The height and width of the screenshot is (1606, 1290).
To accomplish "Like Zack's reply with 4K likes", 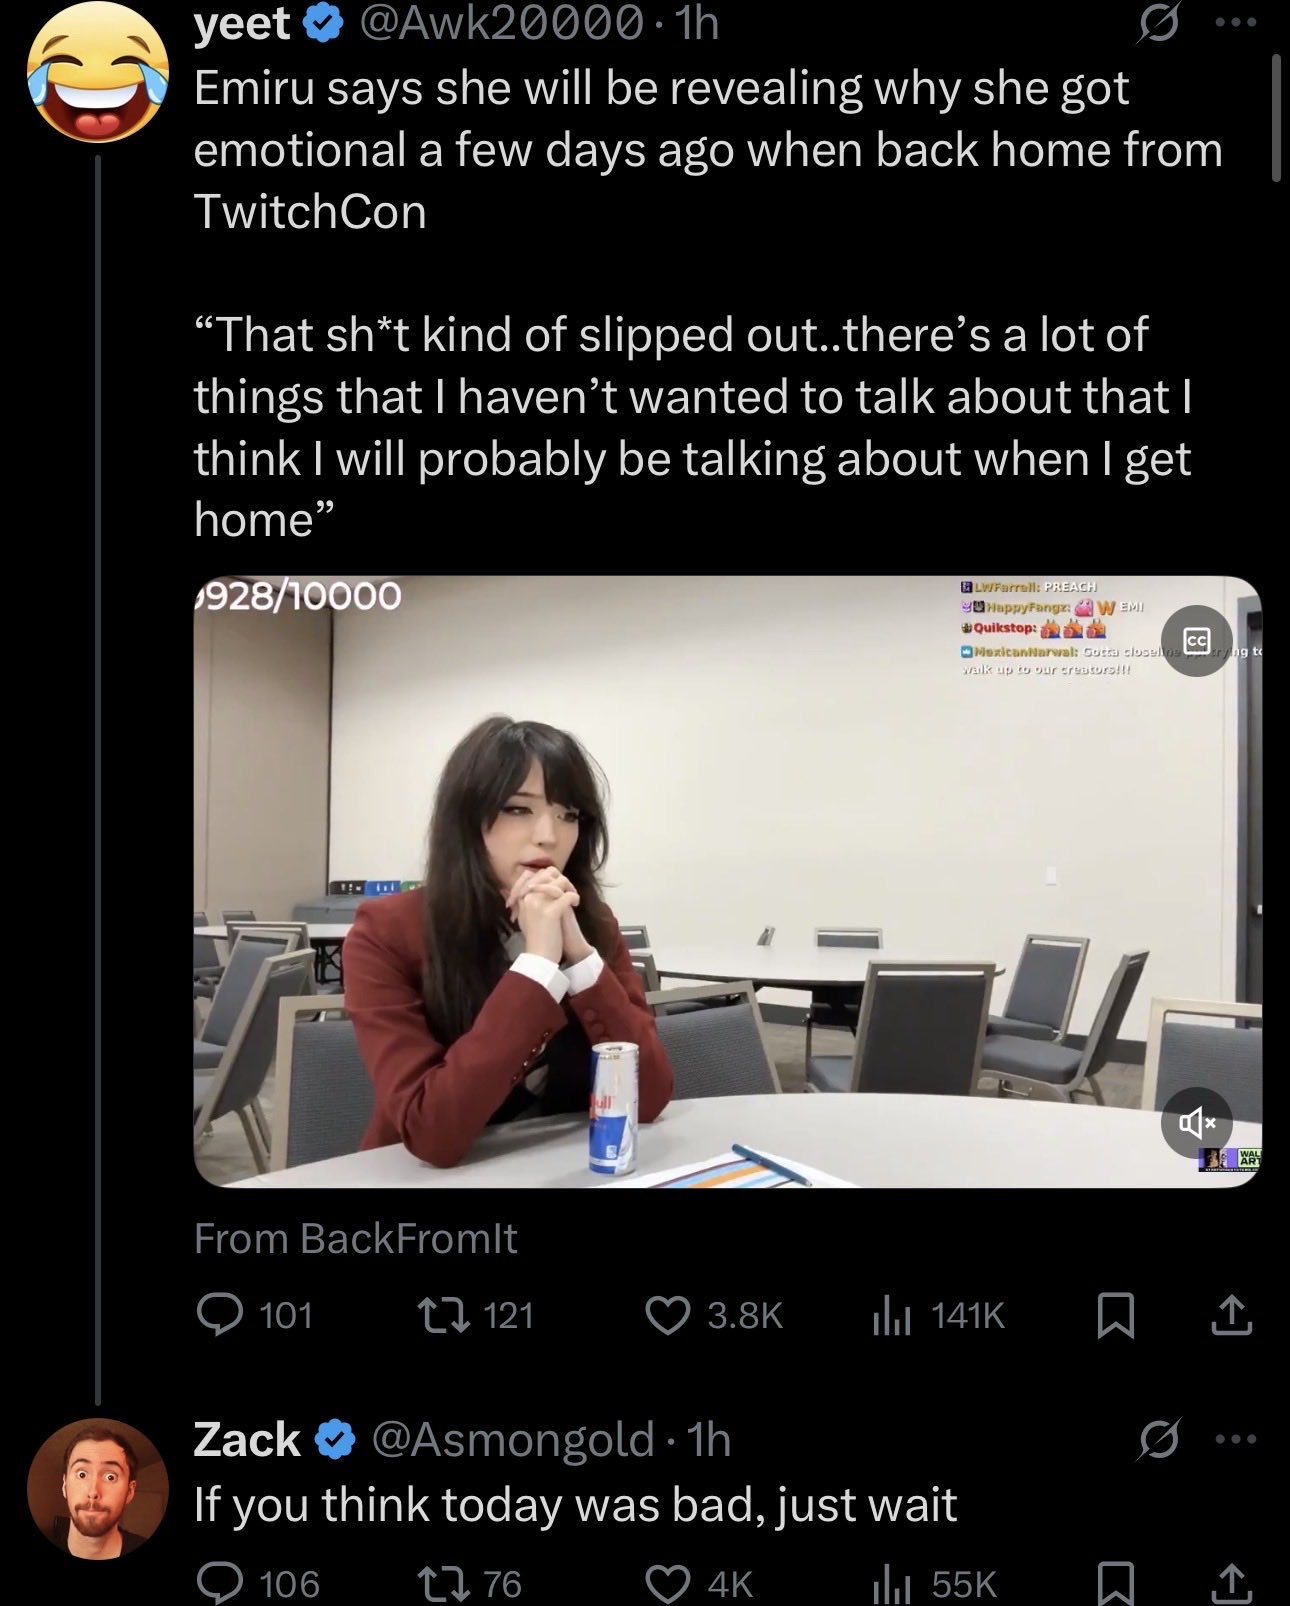I will [669, 1583].
